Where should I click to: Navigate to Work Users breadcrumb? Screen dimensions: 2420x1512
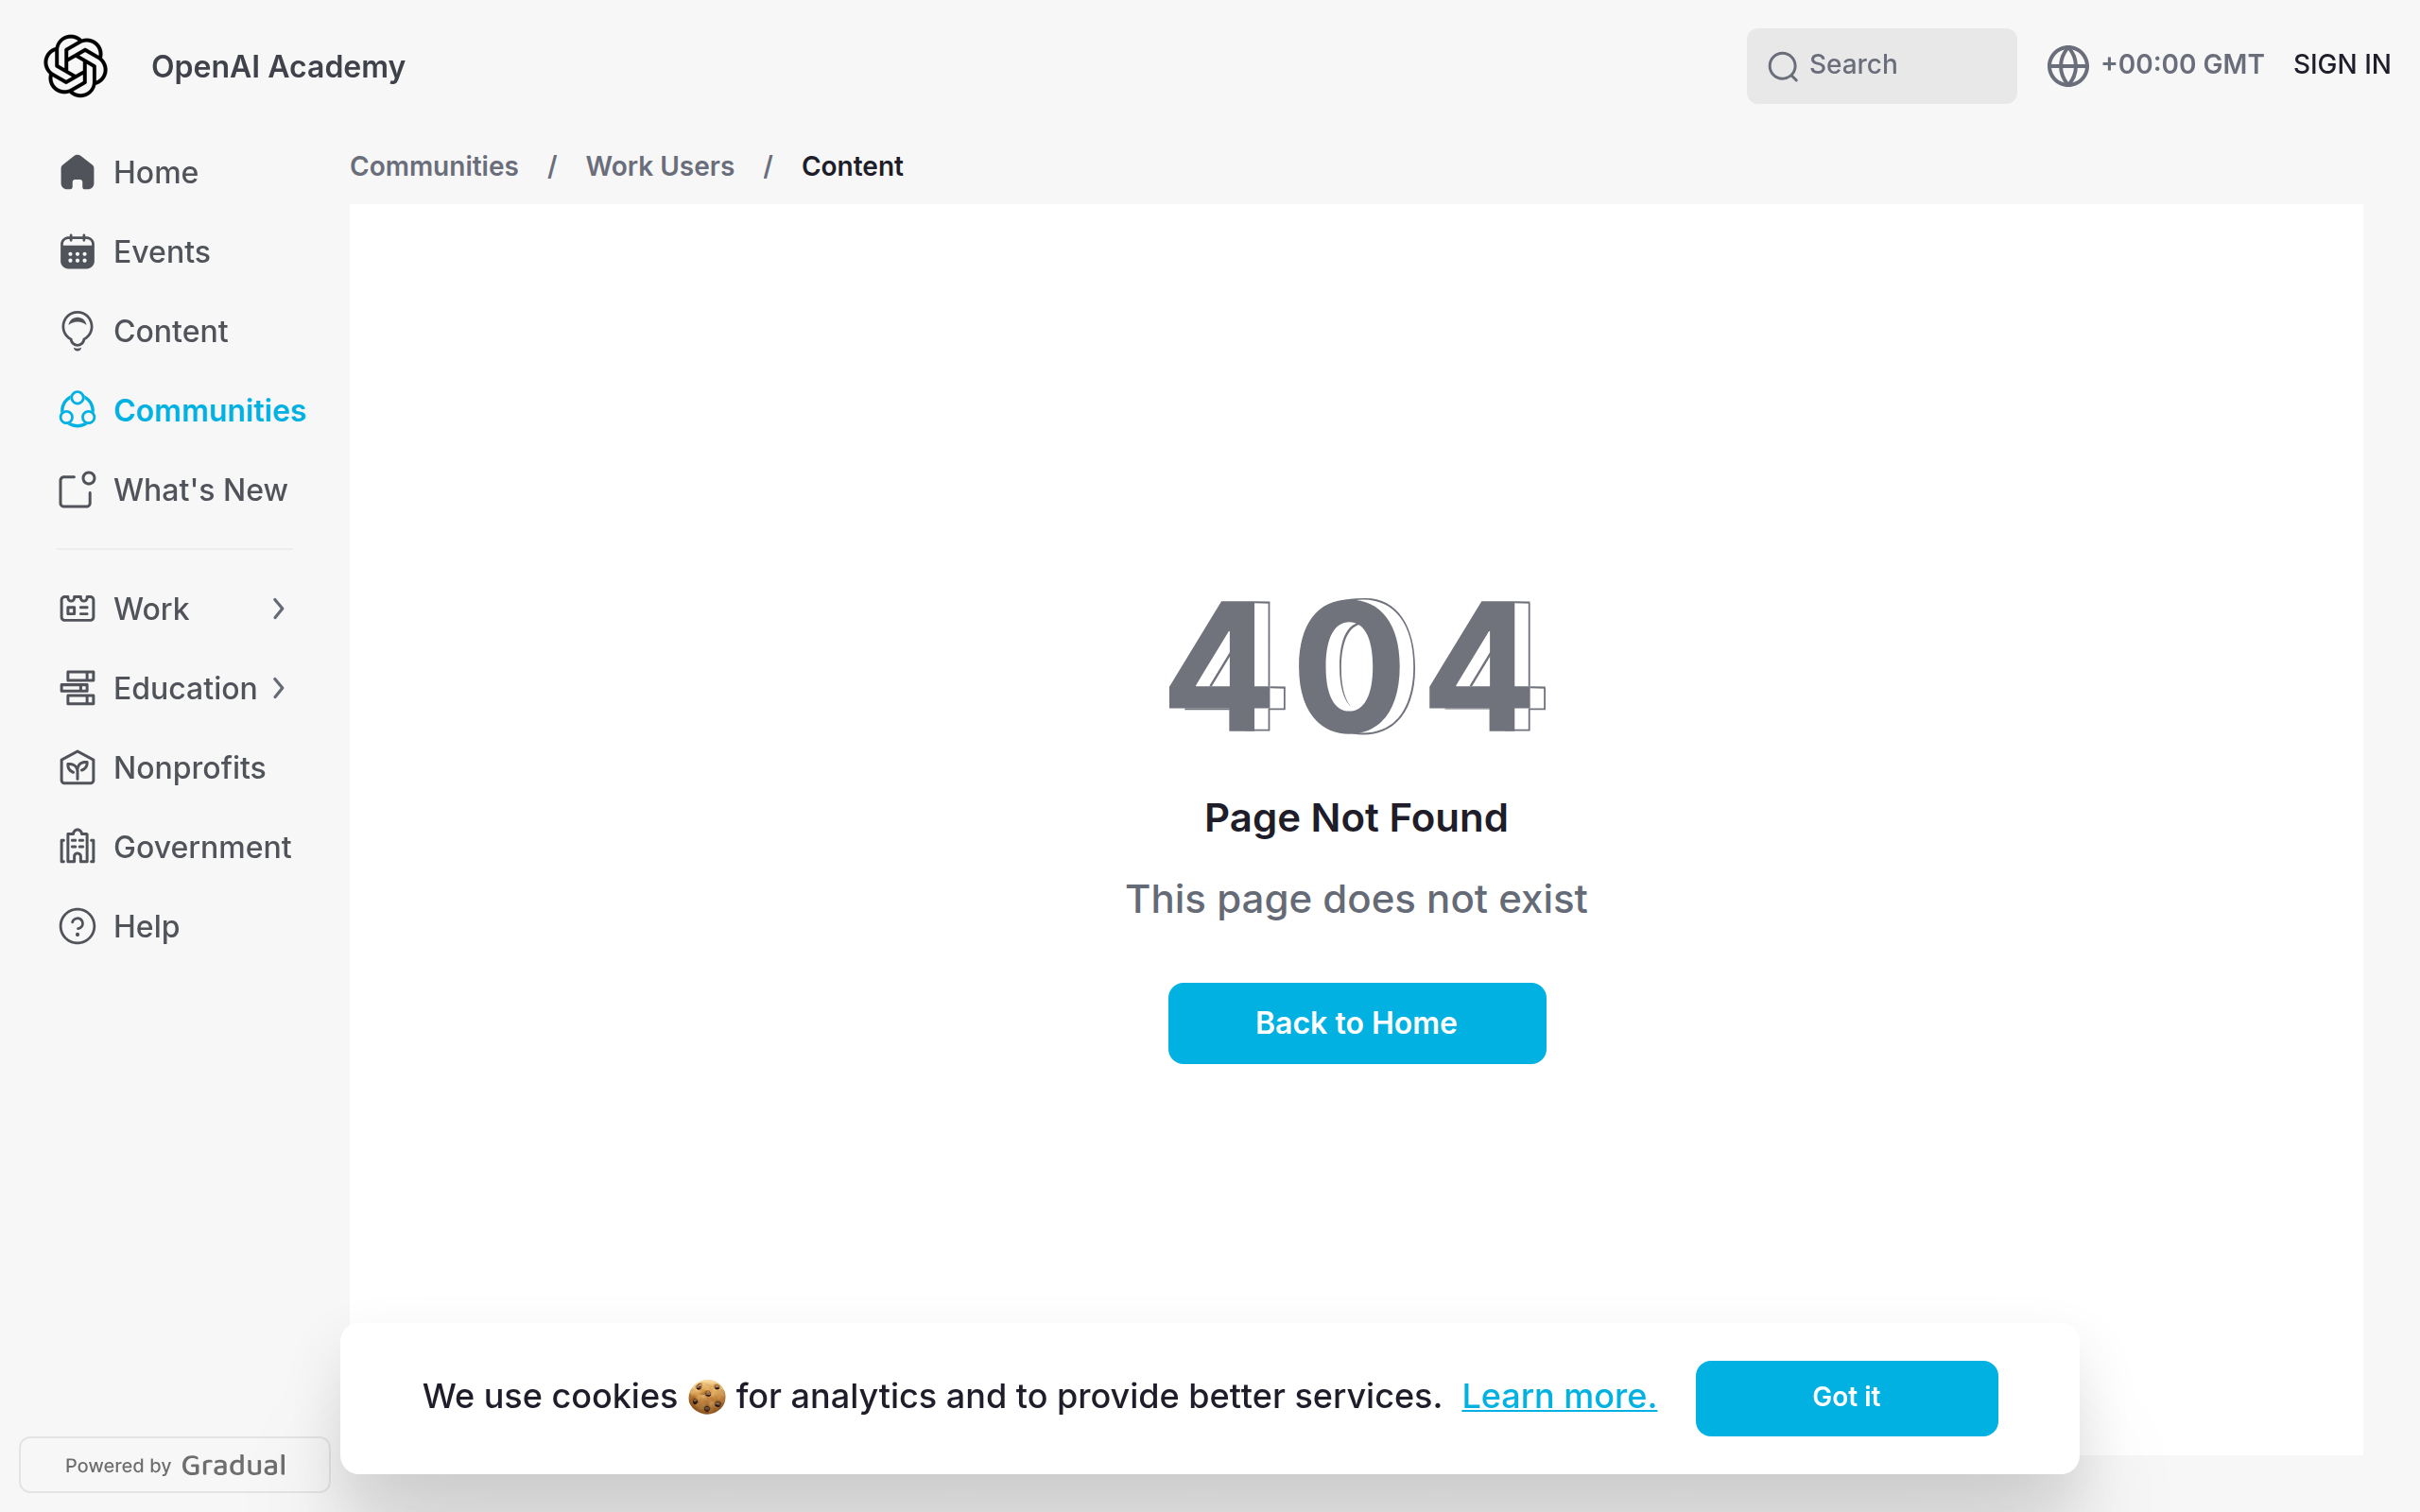click(660, 166)
